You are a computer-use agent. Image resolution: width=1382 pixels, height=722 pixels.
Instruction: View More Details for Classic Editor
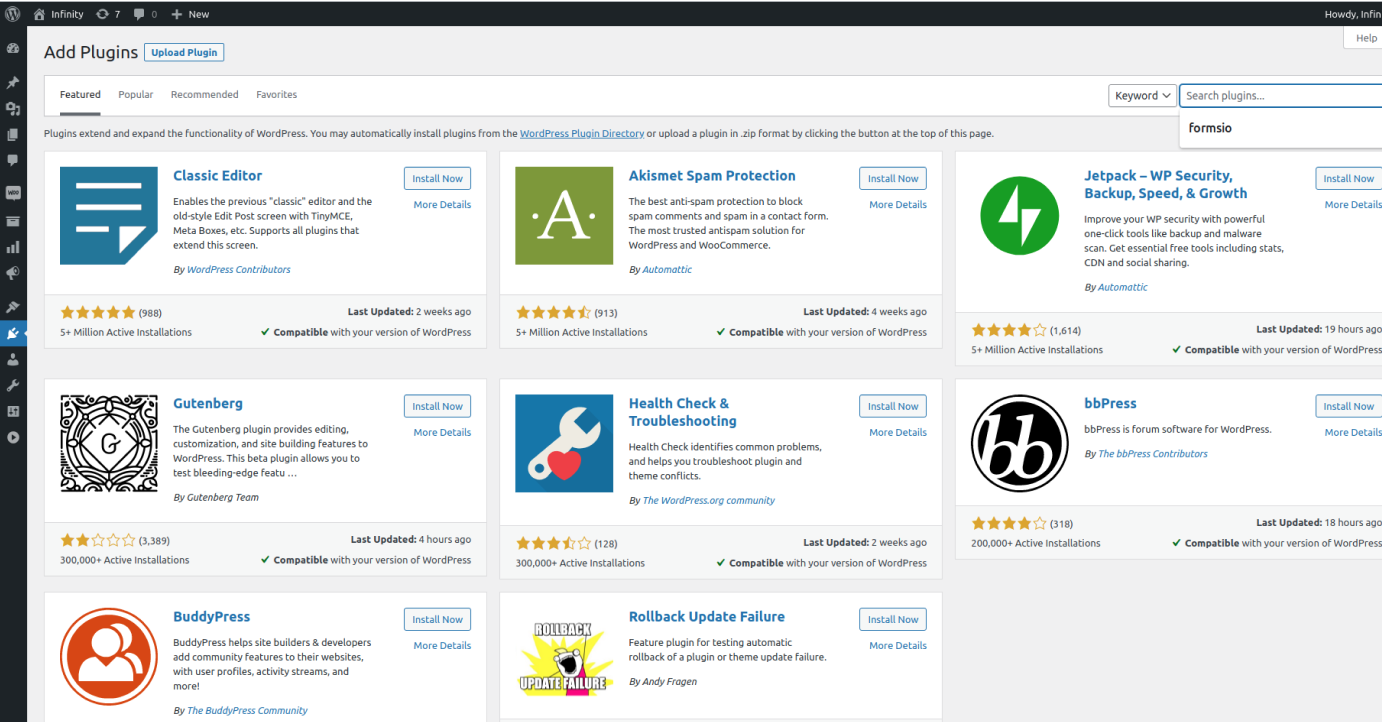pos(442,205)
